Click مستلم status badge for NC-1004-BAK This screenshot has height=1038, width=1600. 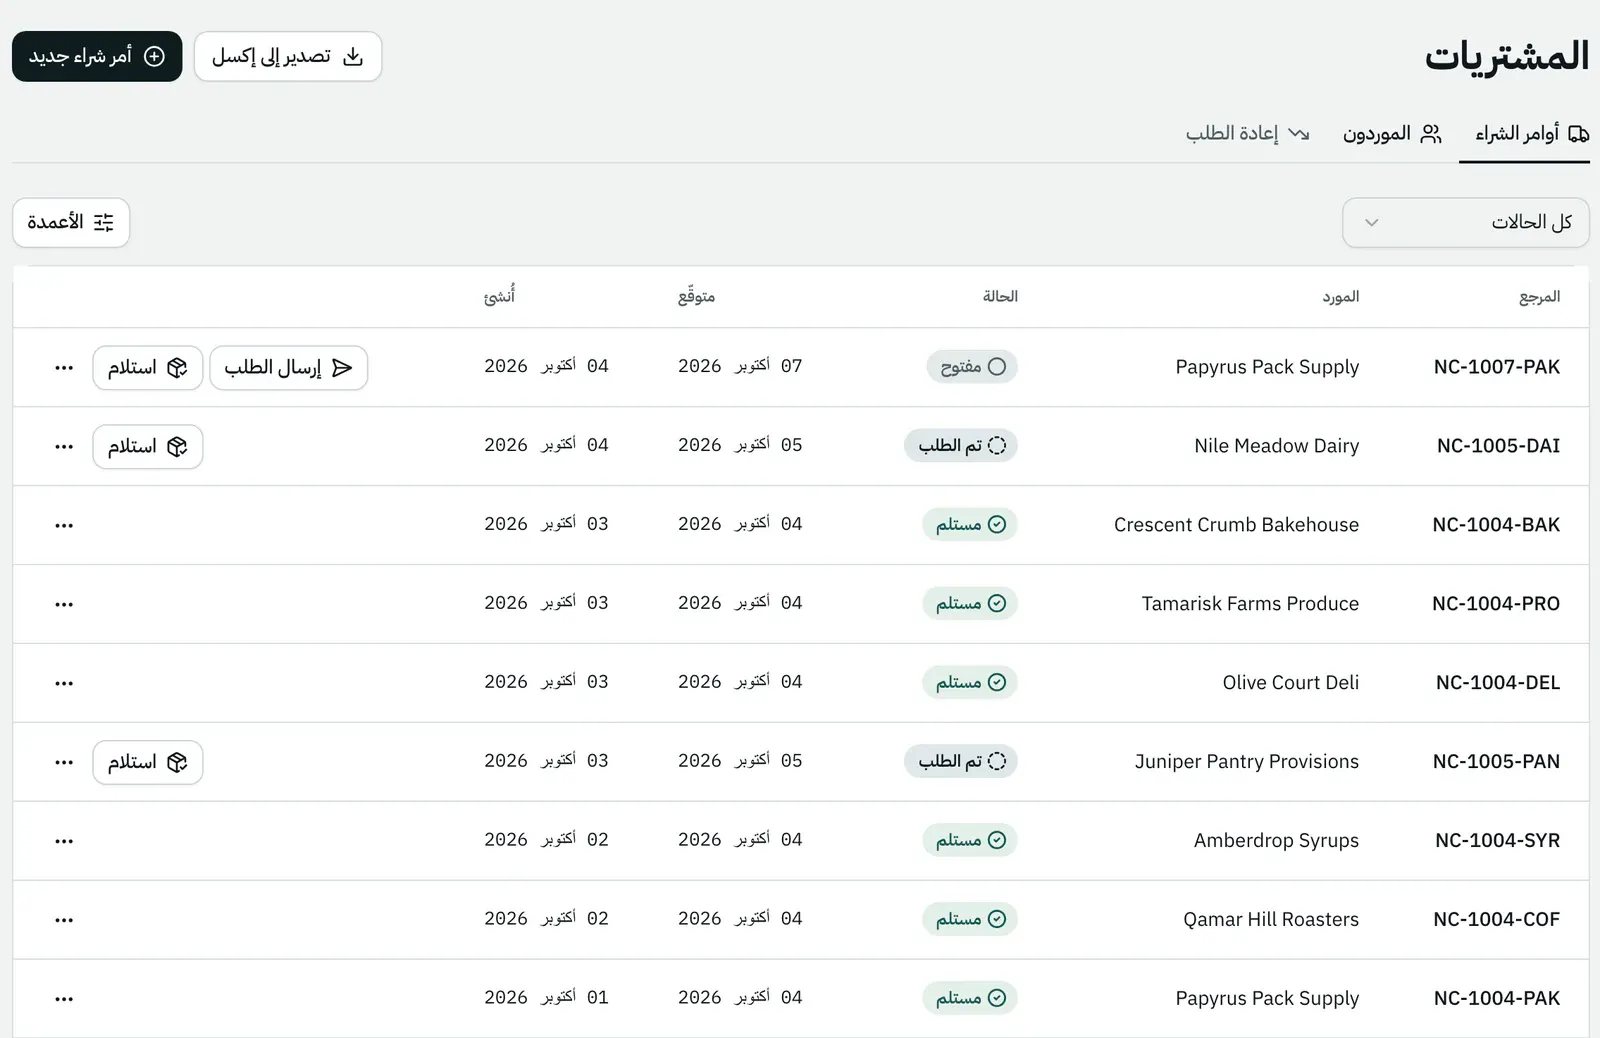[x=970, y=525]
